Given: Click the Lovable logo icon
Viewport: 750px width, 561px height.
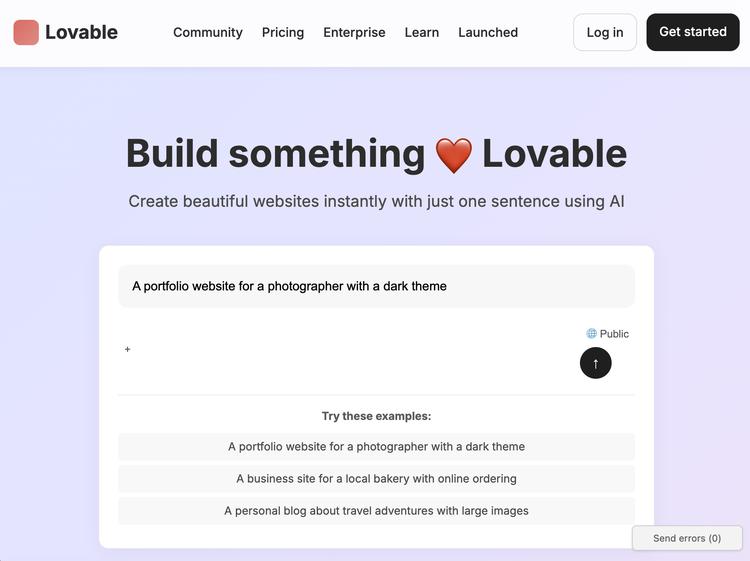Looking at the screenshot, I should tap(26, 32).
